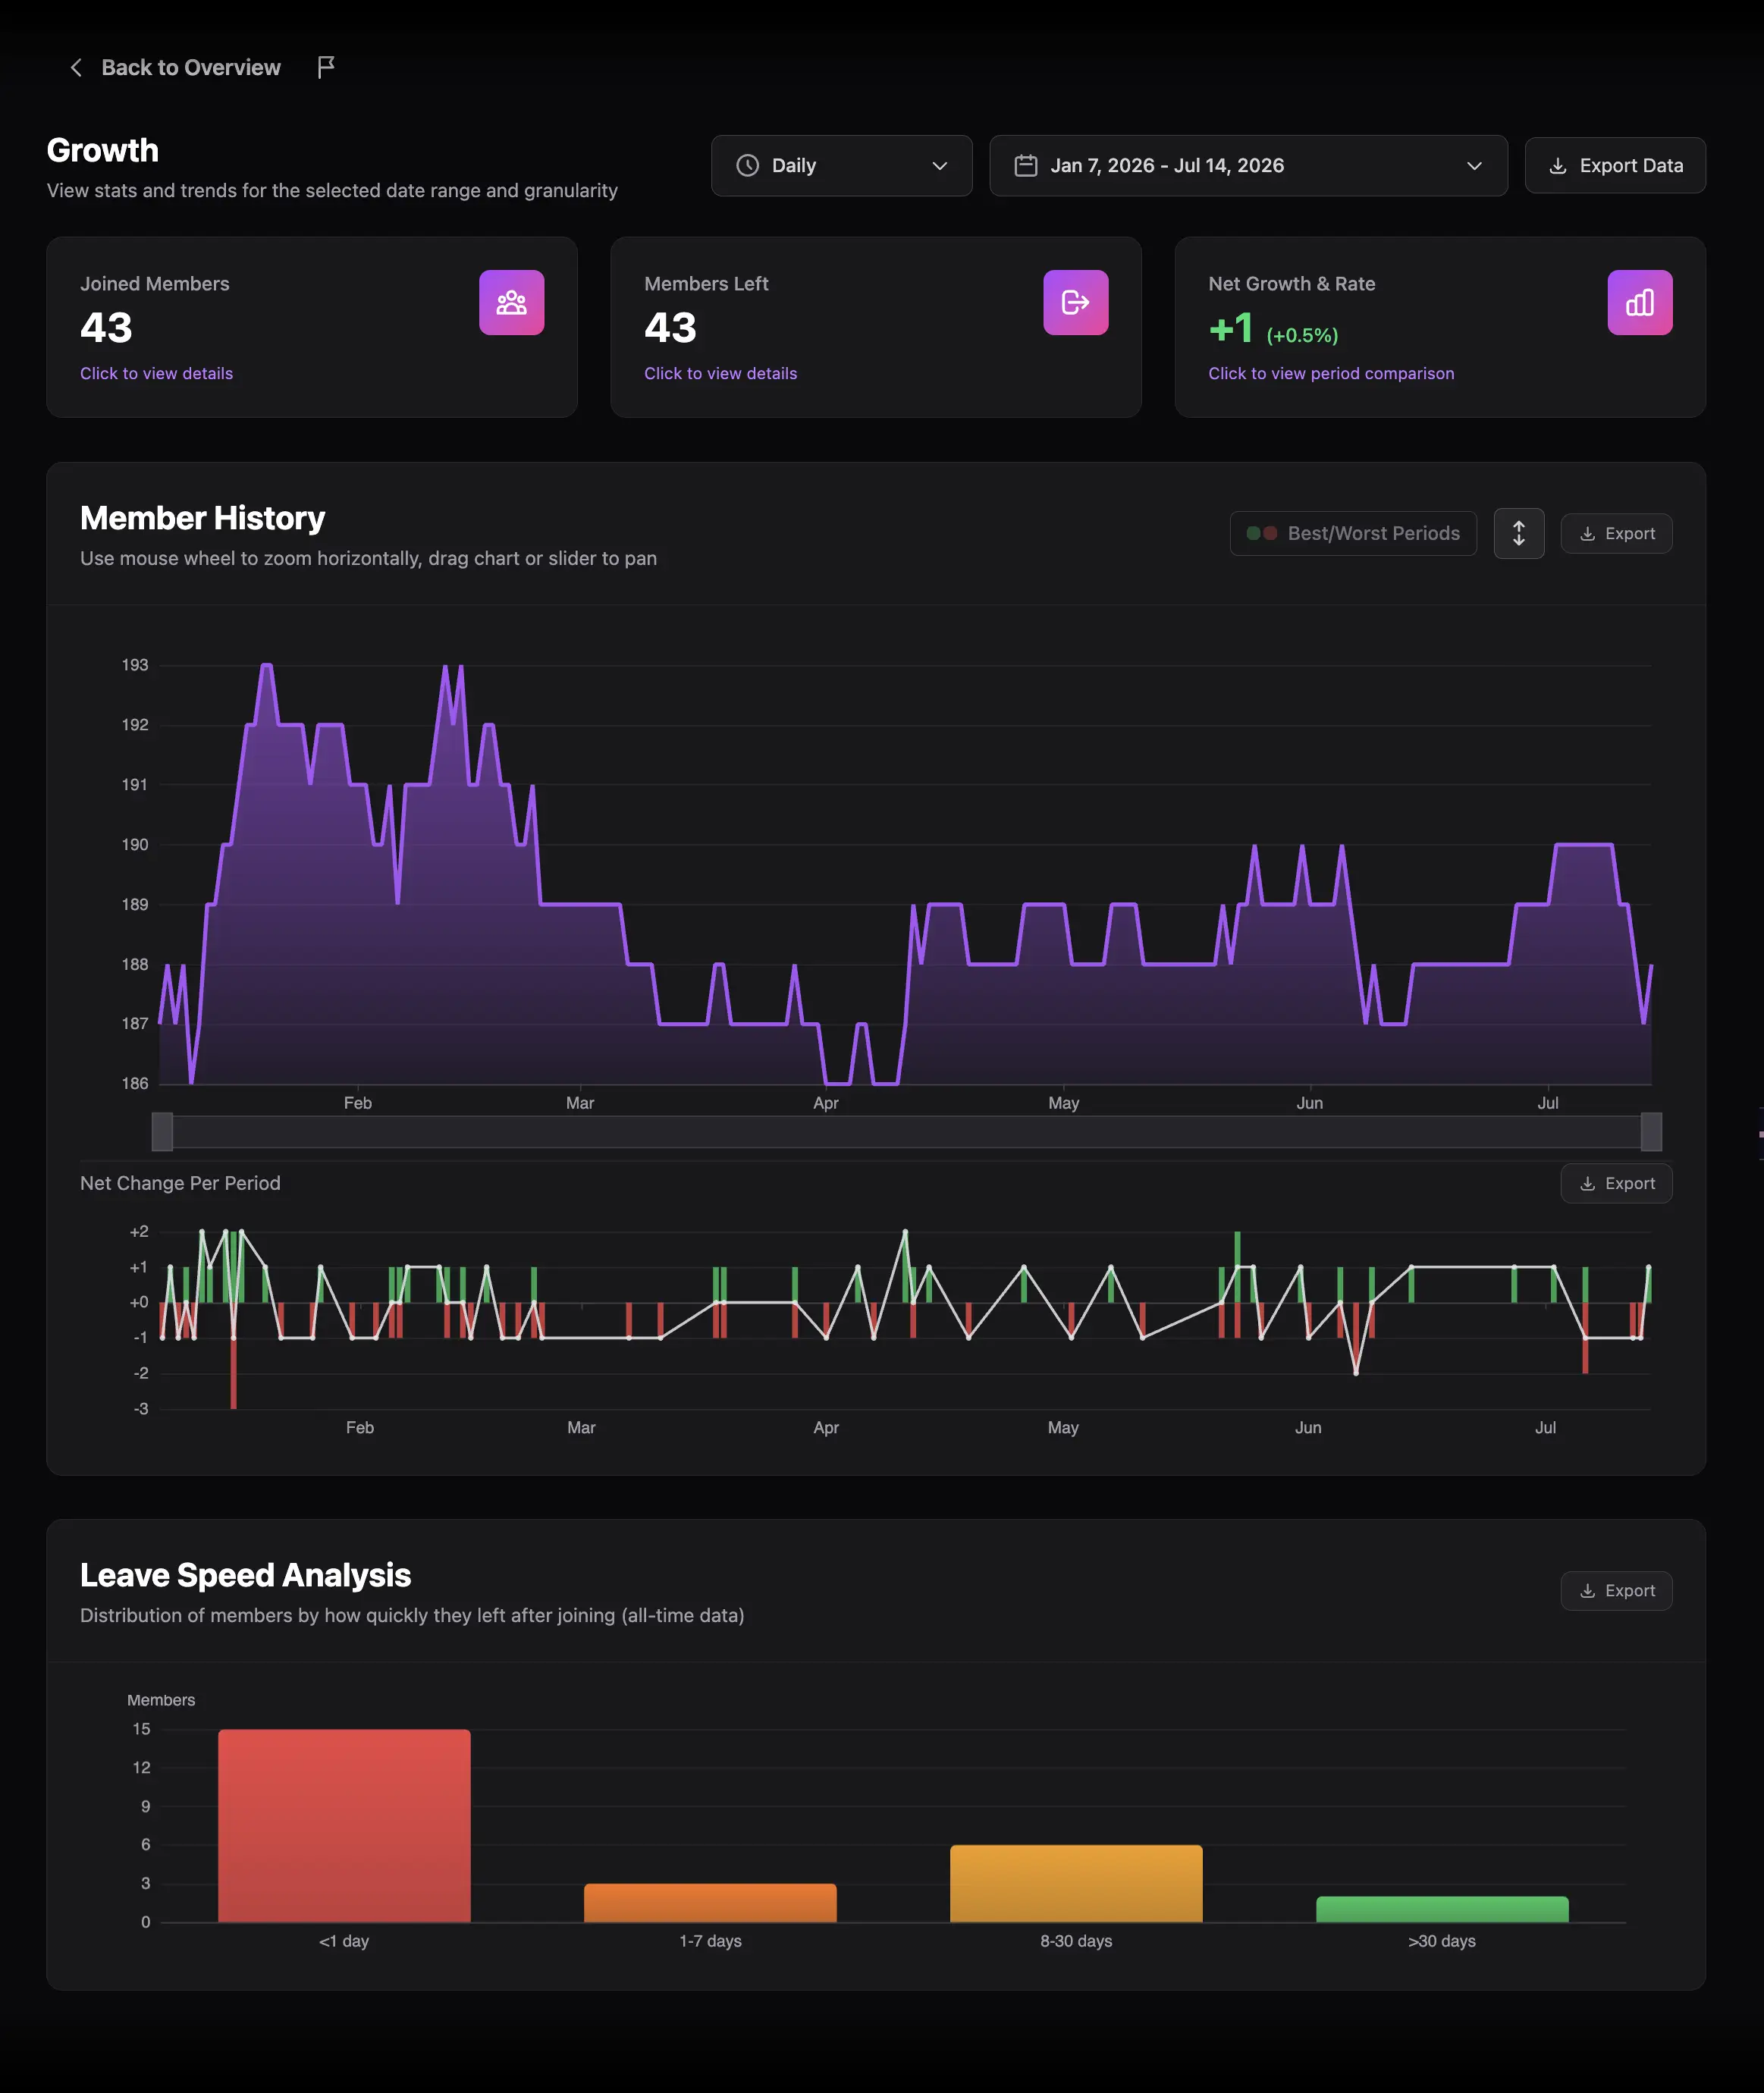Click the 'Members' axis title in bar chart
Viewport: 1764px width, 2093px height.
pyautogui.click(x=161, y=1700)
